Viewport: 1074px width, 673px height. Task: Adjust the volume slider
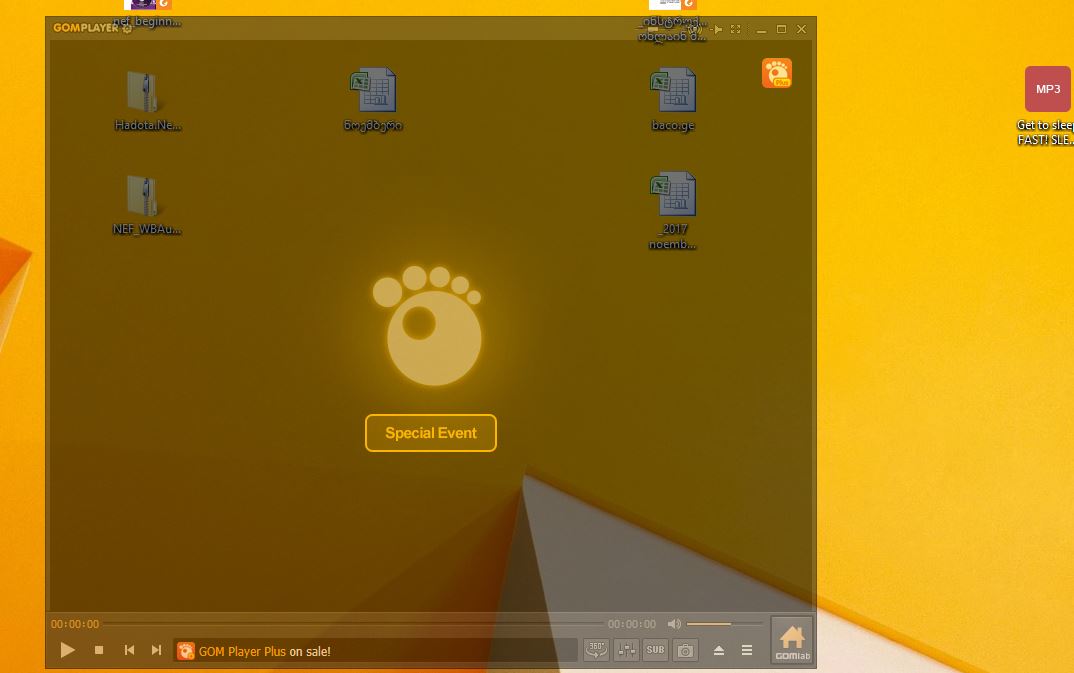point(725,624)
